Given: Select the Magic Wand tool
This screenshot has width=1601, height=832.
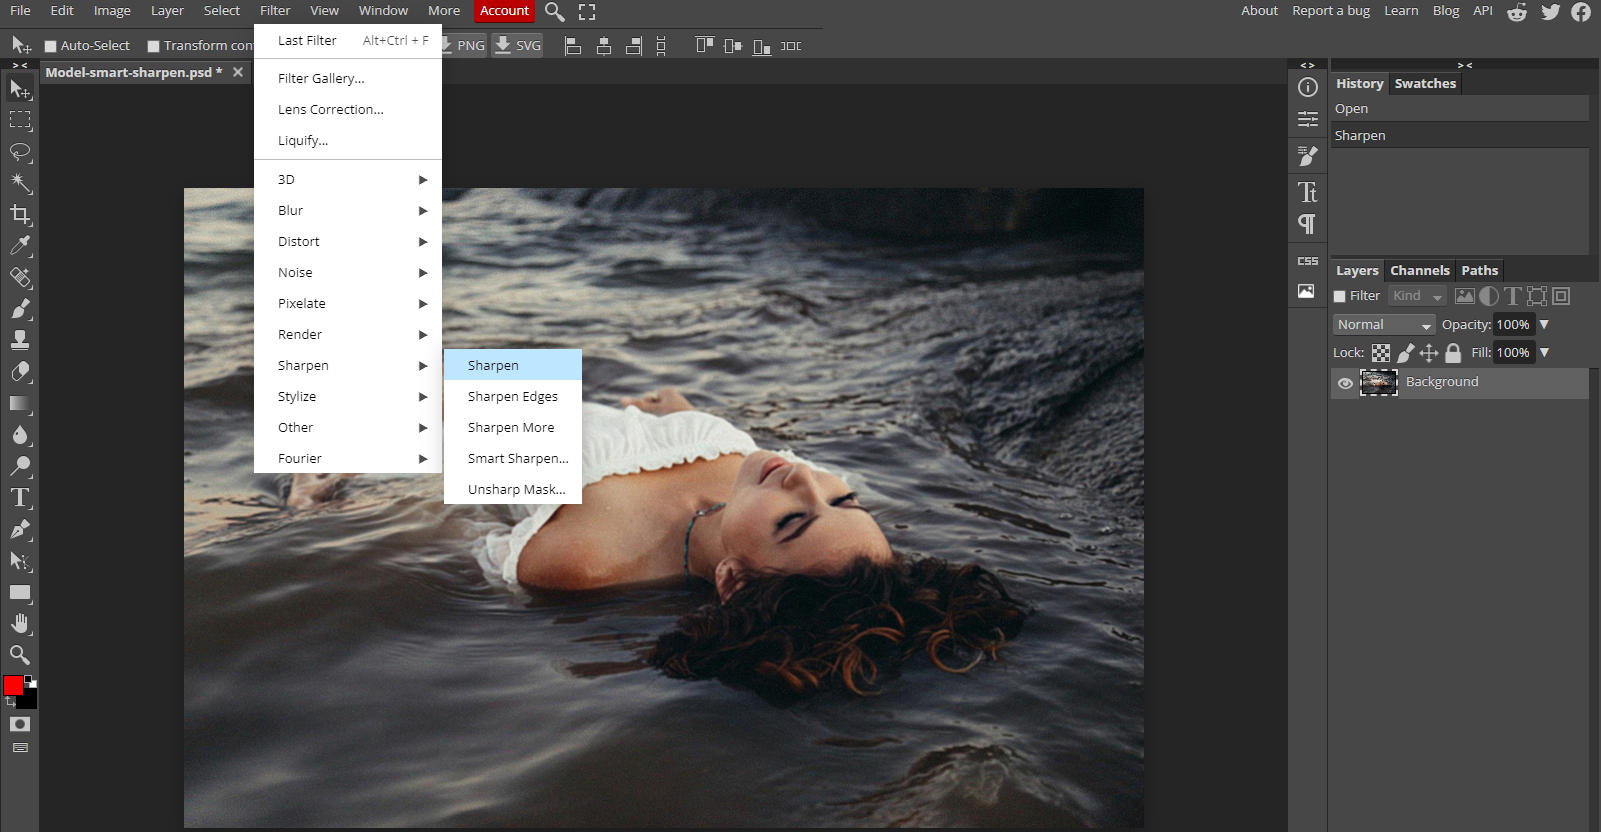Looking at the screenshot, I should [20, 183].
